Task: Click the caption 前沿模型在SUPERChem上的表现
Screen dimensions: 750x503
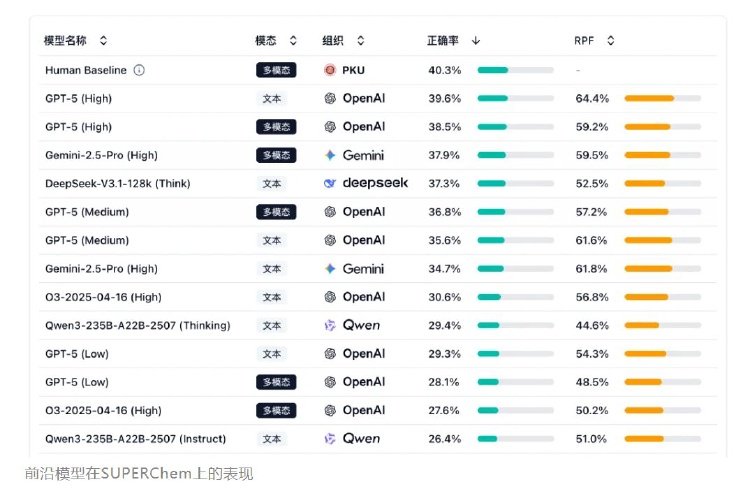Action: (139, 473)
